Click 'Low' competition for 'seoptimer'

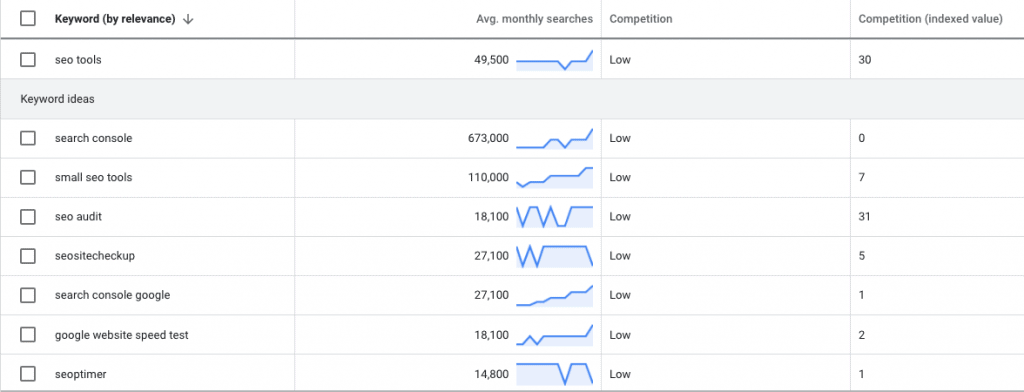tap(620, 374)
